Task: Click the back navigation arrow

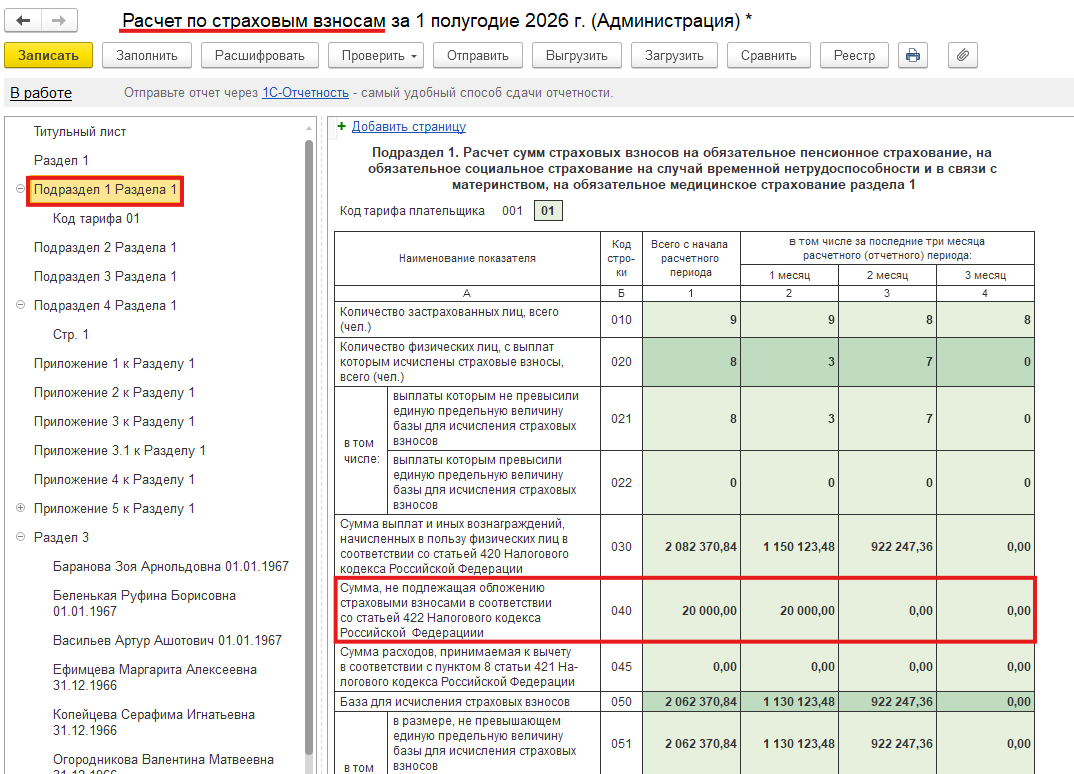Action: coord(23,21)
